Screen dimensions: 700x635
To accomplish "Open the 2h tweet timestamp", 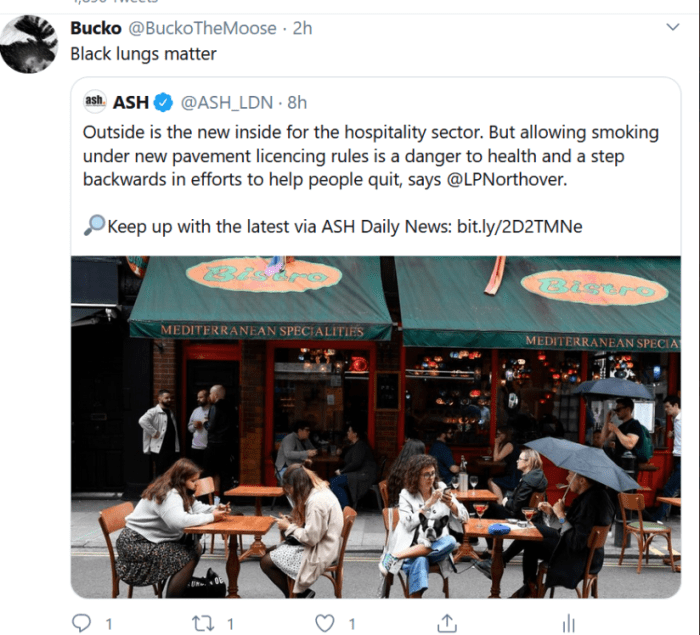I will [302, 28].
